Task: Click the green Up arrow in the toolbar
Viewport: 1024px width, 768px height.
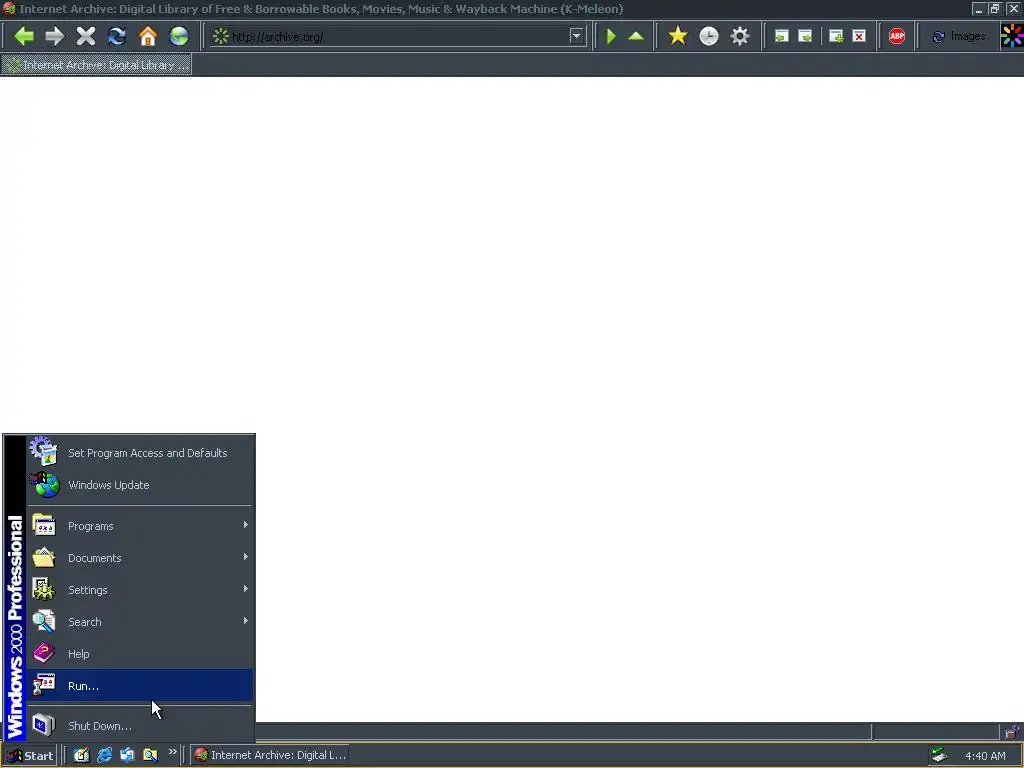Action: tap(636, 36)
